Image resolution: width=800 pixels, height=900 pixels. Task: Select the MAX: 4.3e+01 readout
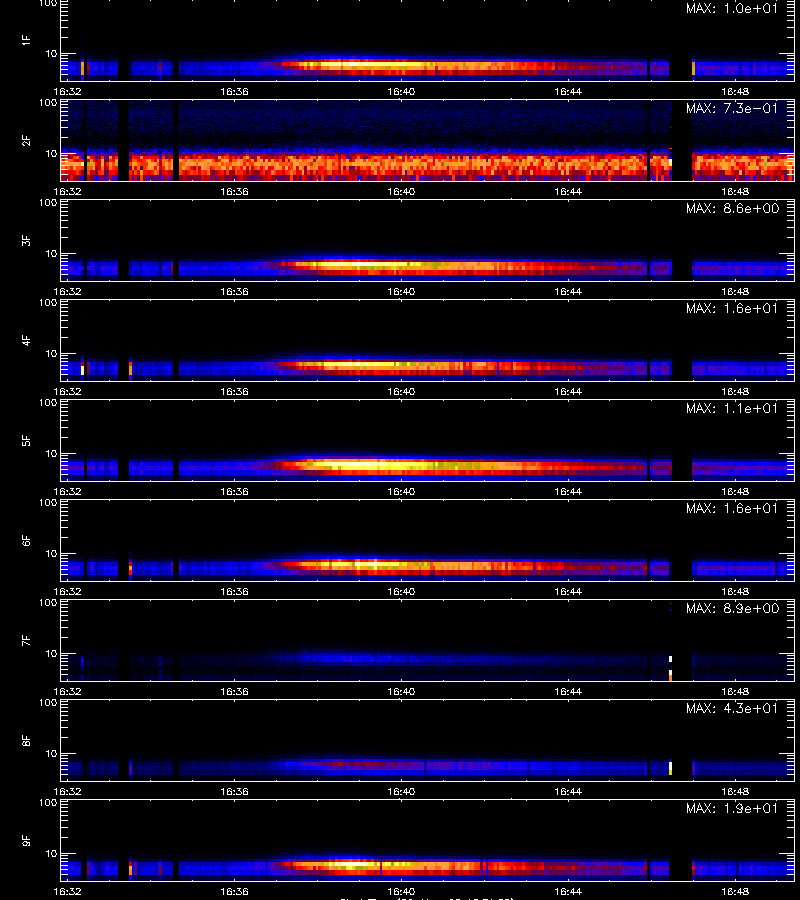pos(732,709)
